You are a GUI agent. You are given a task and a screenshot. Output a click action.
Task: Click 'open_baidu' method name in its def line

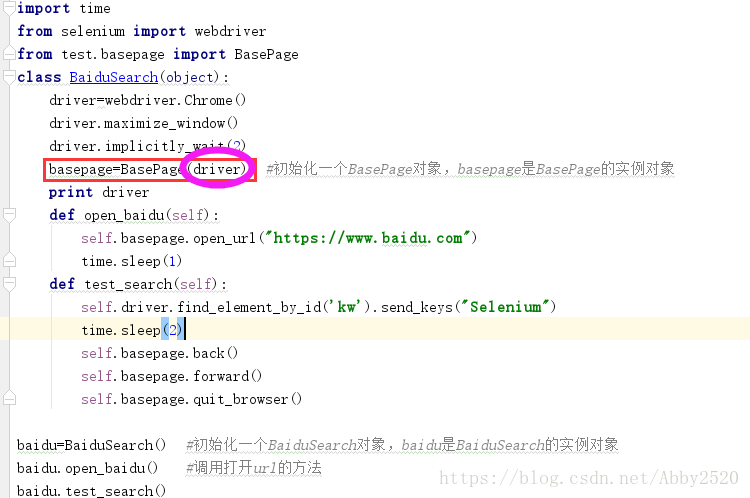click(124, 215)
